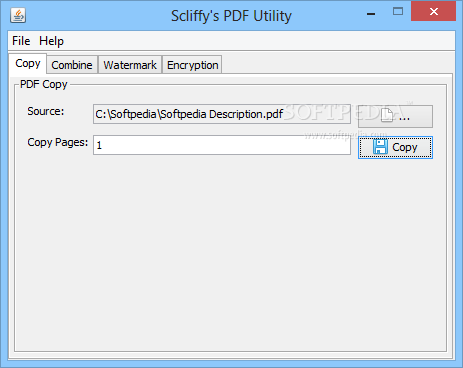Viewport: 463px width, 368px height.
Task: Click the Copy Pages input field
Action: tap(222, 145)
